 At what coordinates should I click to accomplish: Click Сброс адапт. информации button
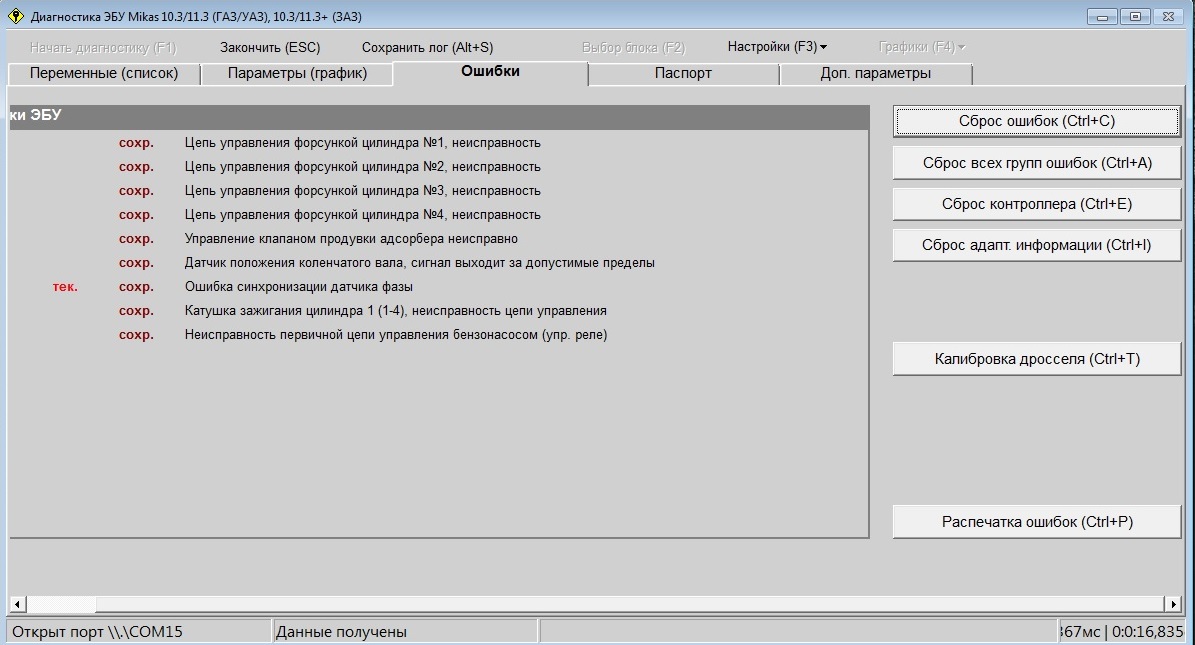[x=1036, y=245]
